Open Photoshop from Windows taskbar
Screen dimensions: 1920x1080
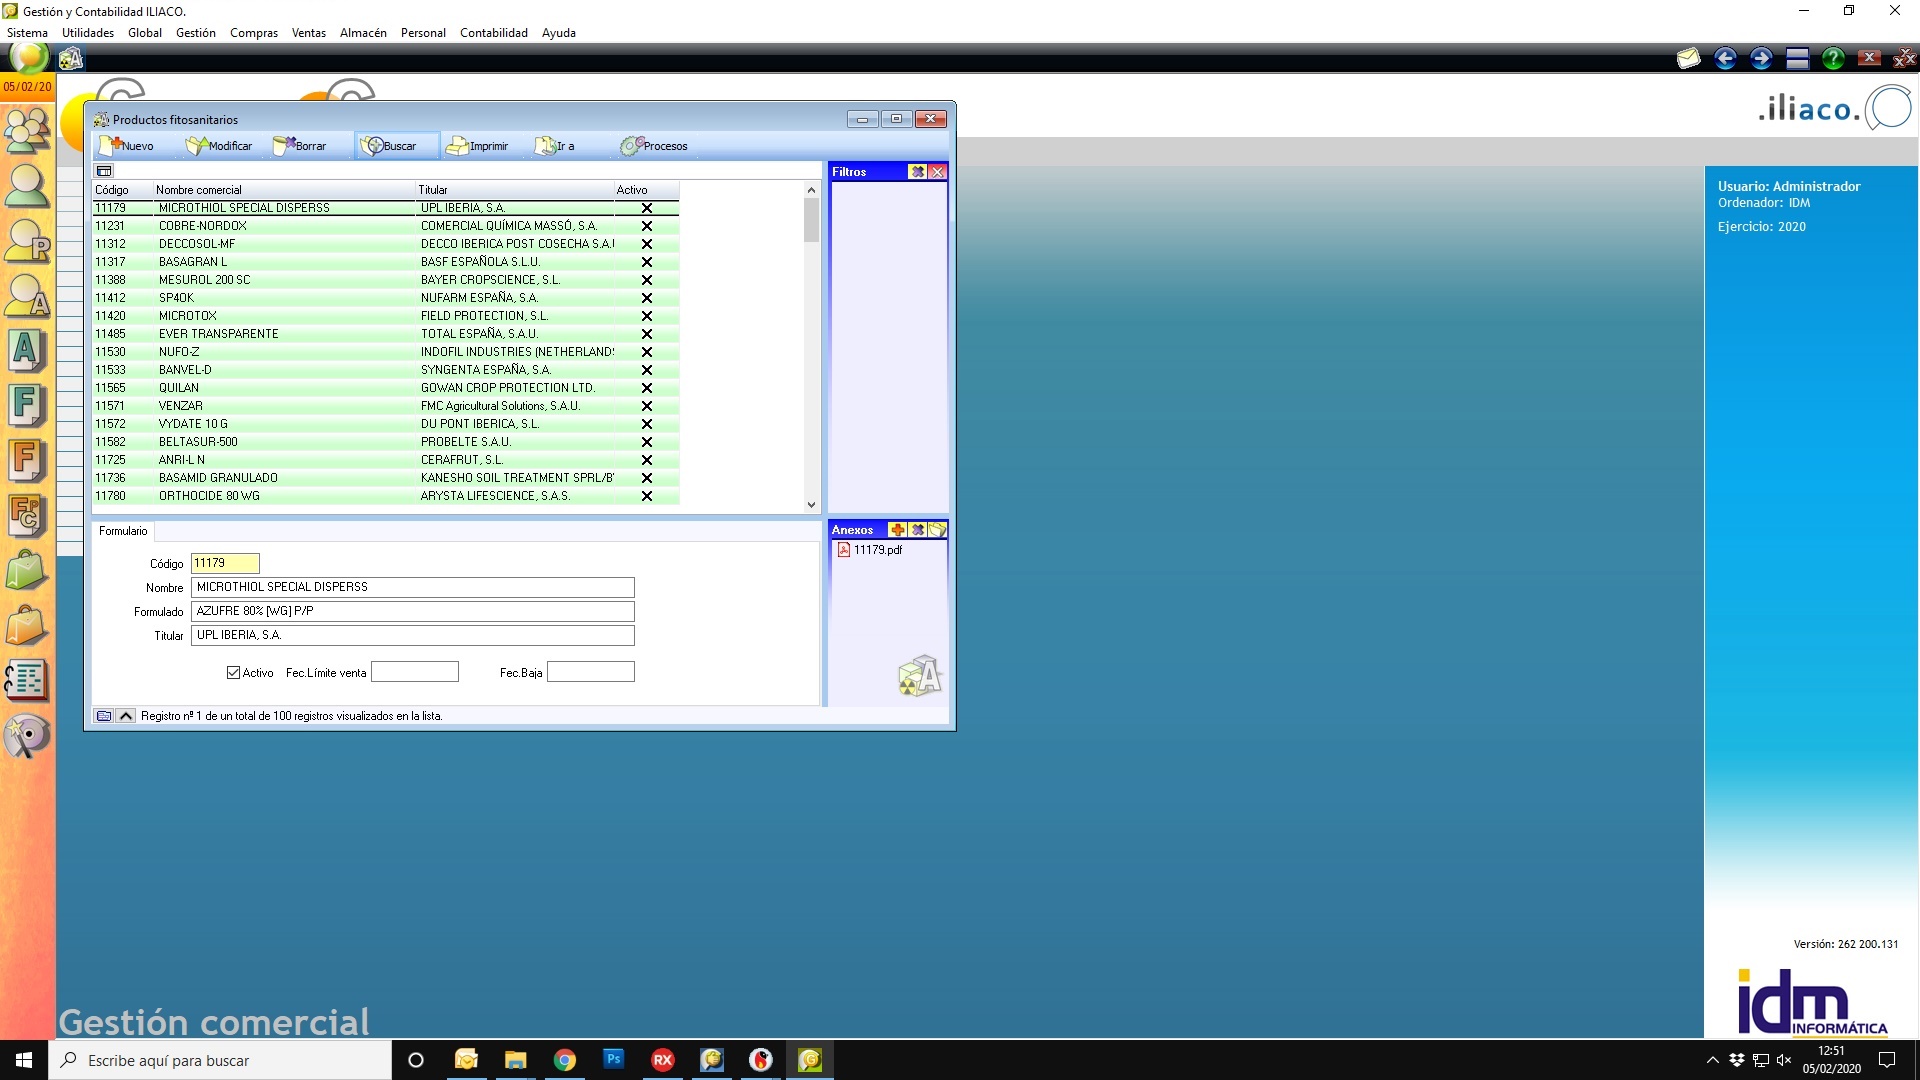pos(614,1060)
